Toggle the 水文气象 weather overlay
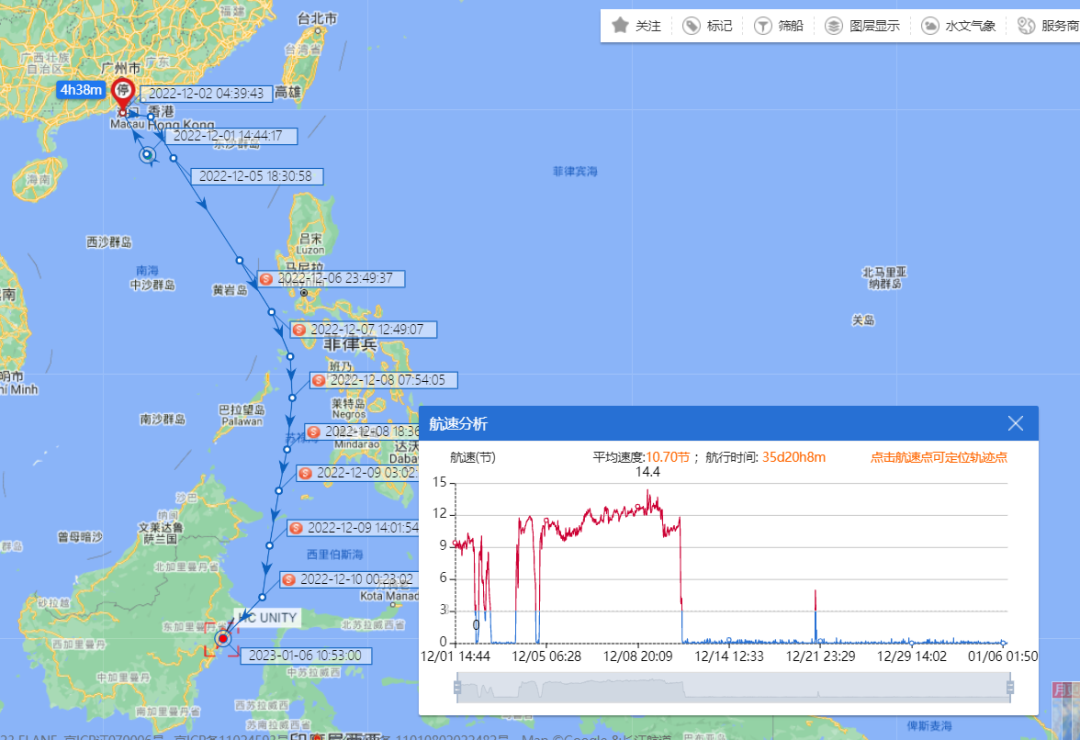Viewport: 1080px width, 740px height. click(x=931, y=24)
